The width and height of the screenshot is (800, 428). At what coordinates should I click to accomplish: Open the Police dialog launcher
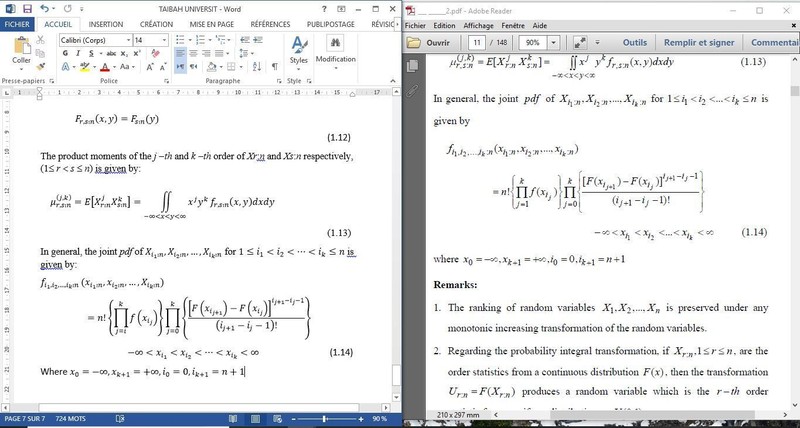(166, 81)
